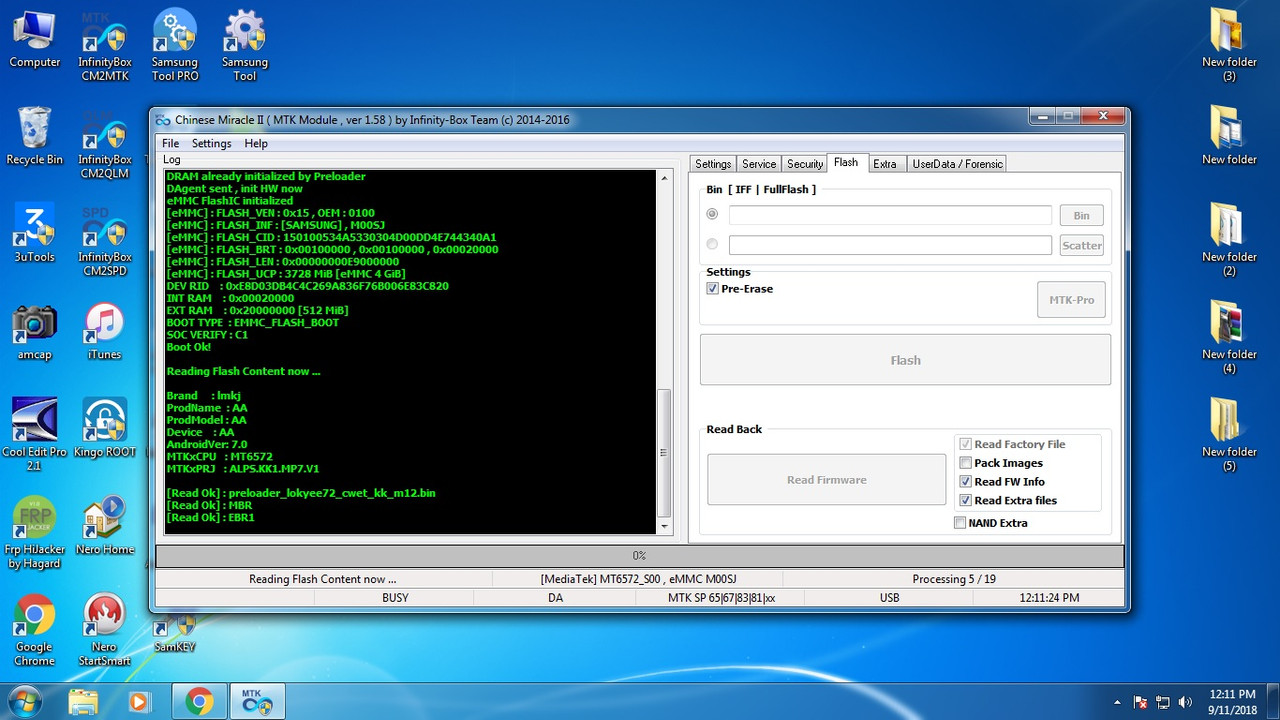Open New folder (4) on desktop
Viewport: 1280px width, 720px height.
coord(1229,339)
